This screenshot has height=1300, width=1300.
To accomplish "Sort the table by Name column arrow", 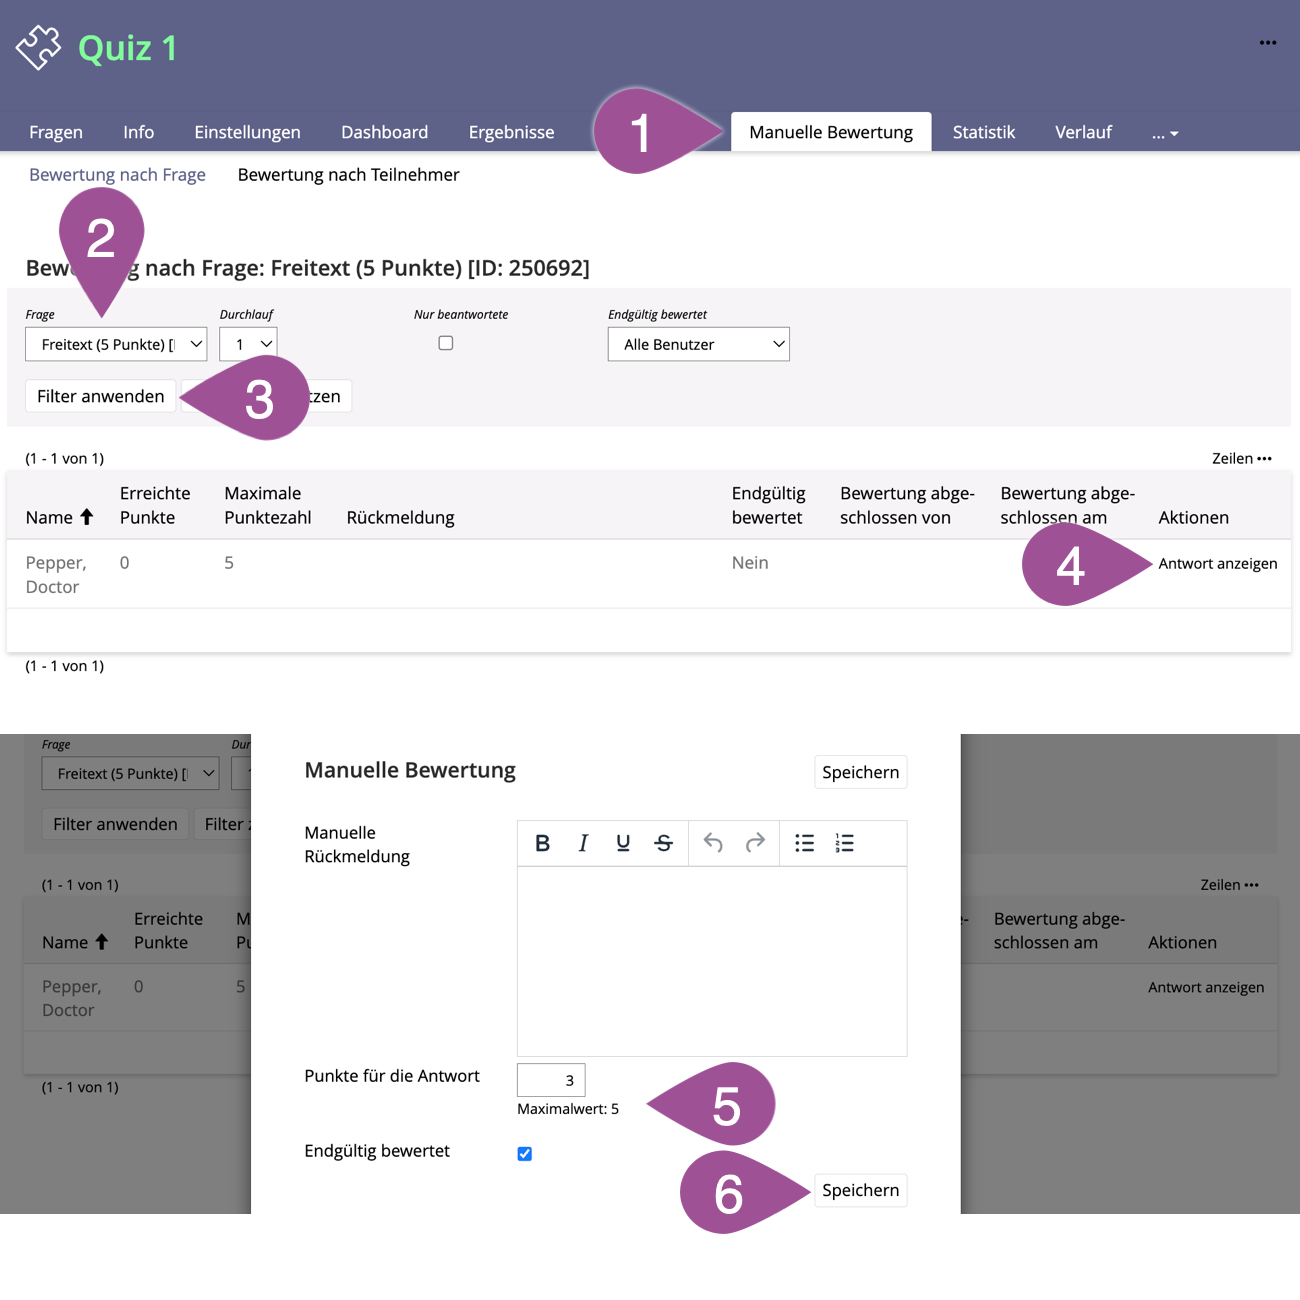I will [x=87, y=517].
